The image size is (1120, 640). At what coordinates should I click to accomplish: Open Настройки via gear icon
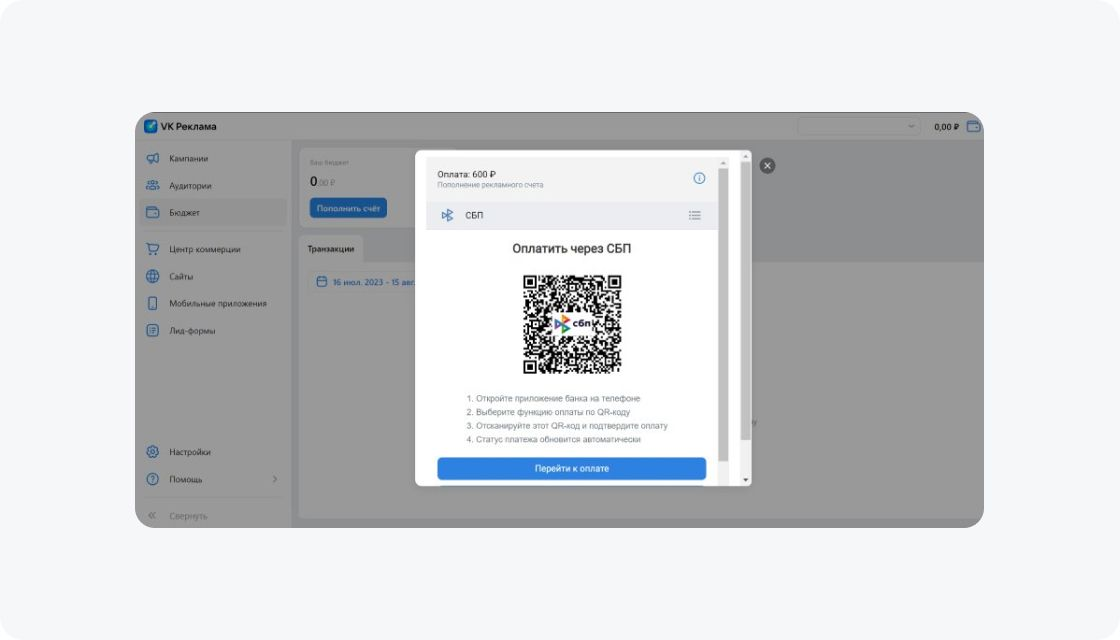click(x=150, y=452)
